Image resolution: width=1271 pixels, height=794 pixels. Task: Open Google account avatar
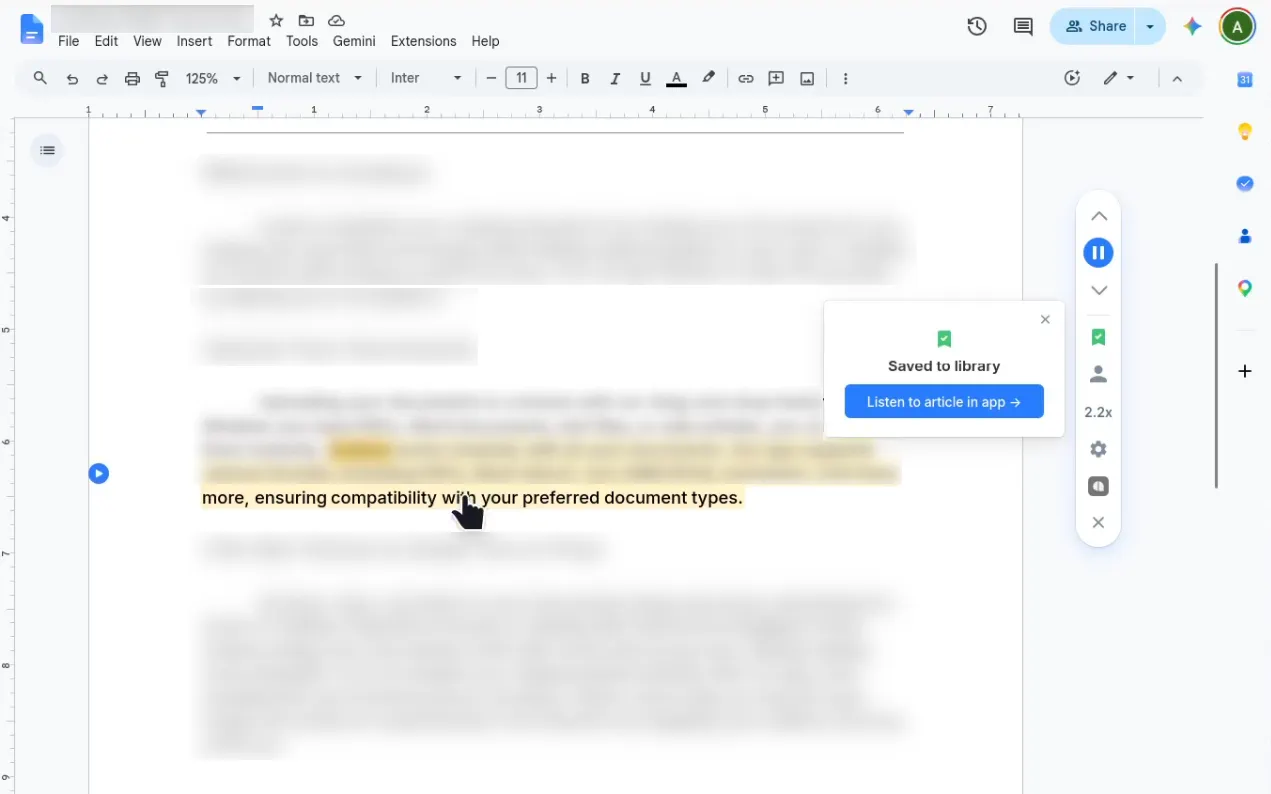1237,27
